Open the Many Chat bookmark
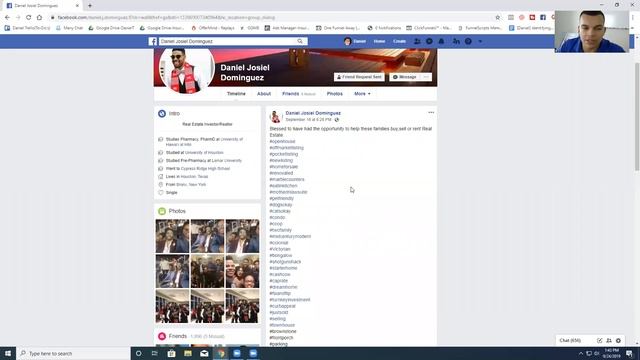 (69, 28)
